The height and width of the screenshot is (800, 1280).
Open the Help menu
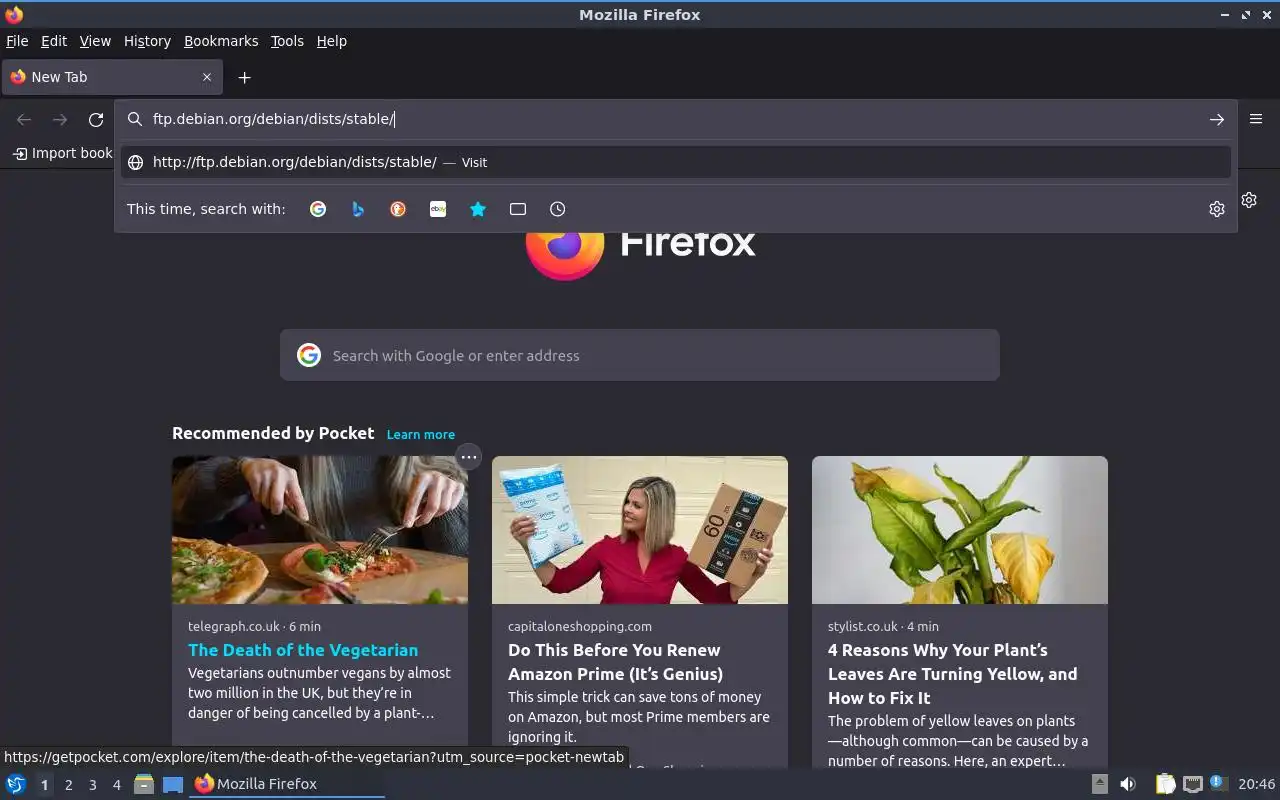(331, 41)
